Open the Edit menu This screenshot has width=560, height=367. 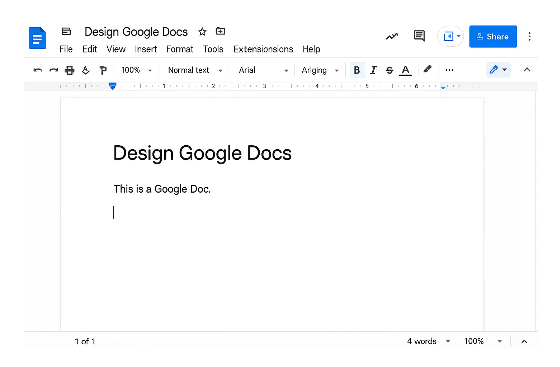90,49
